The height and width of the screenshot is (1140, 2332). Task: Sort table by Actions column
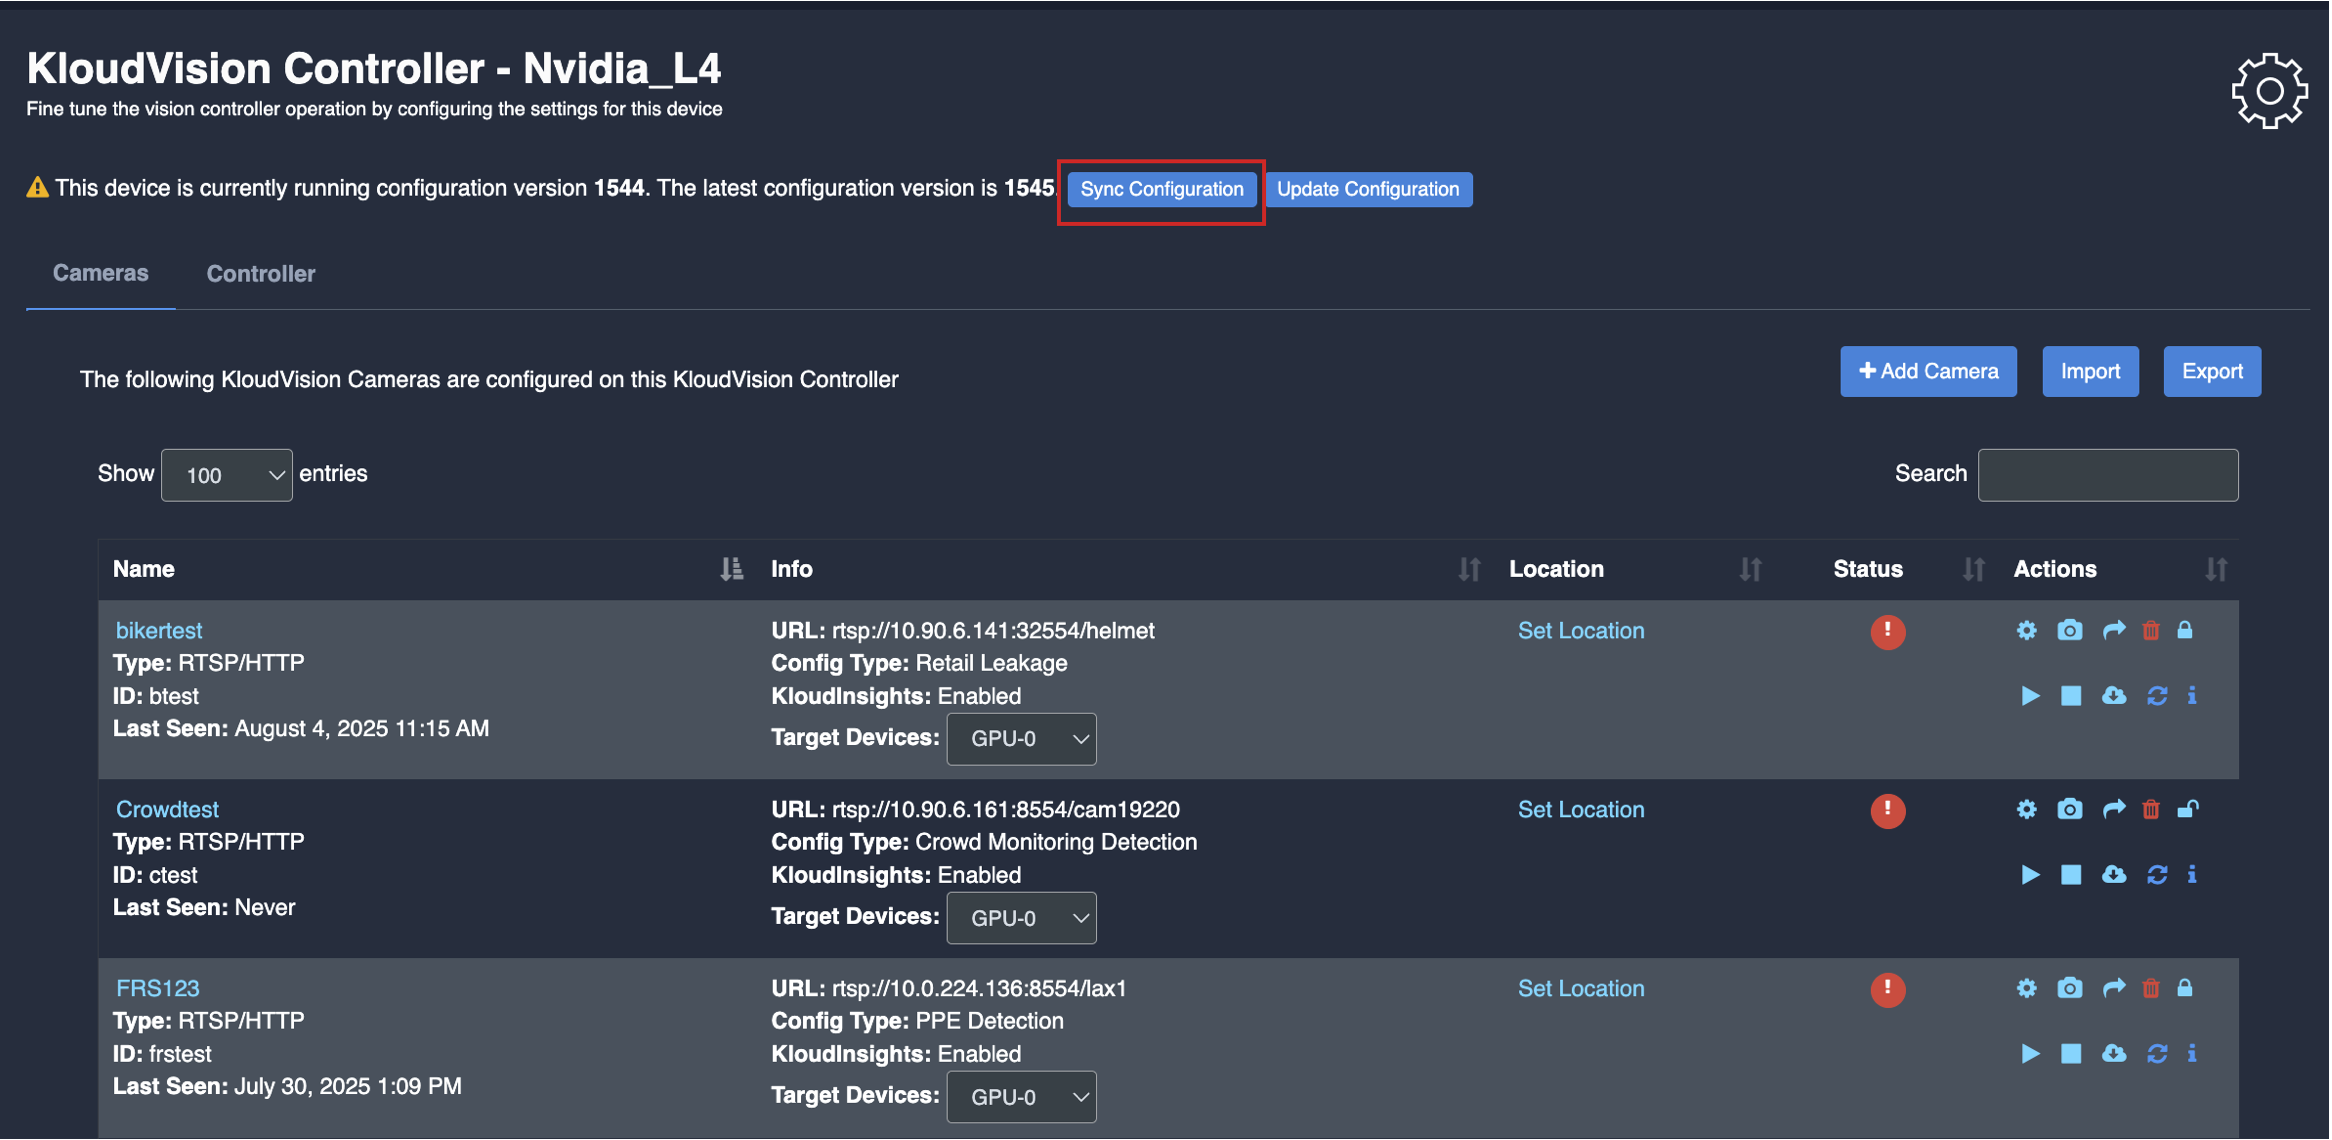coord(2215,569)
